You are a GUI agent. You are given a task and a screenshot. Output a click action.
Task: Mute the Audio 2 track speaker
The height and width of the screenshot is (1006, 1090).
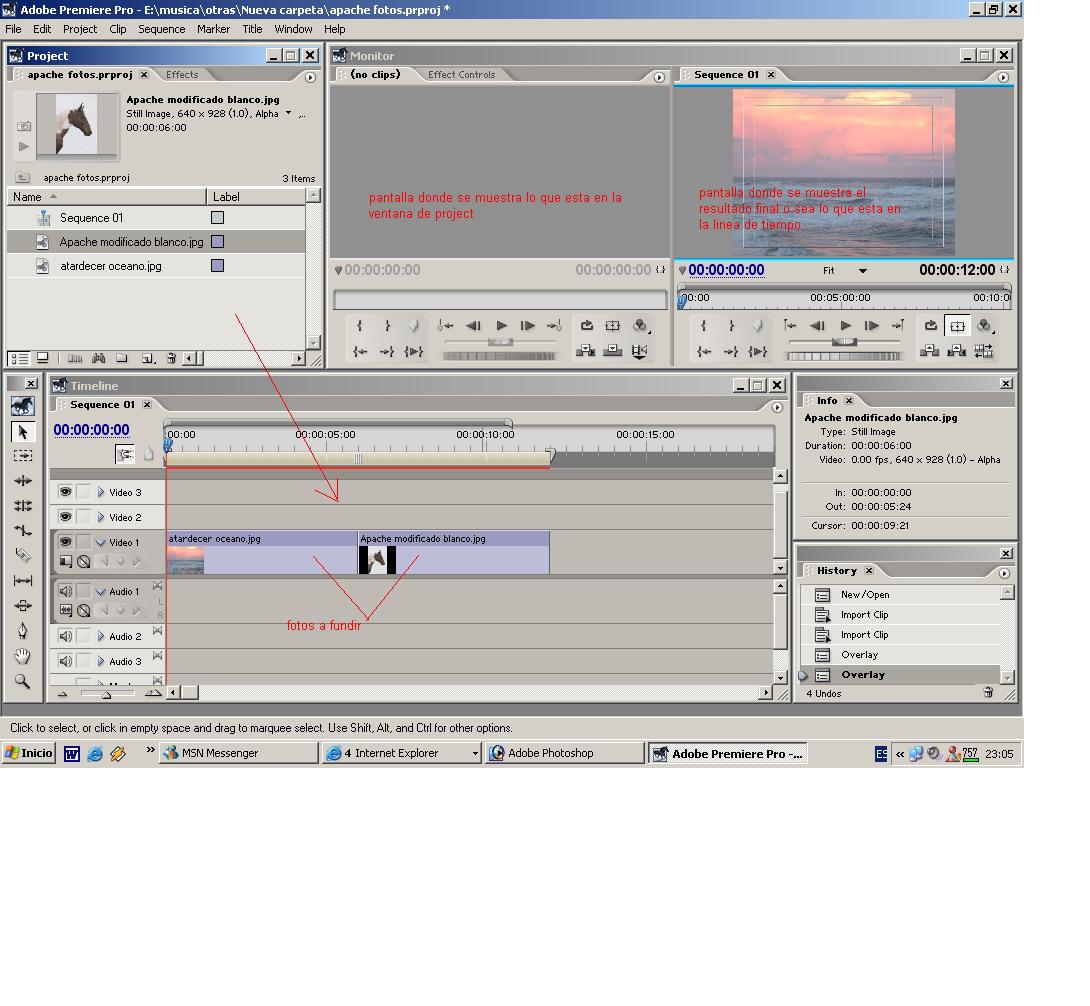pos(65,635)
